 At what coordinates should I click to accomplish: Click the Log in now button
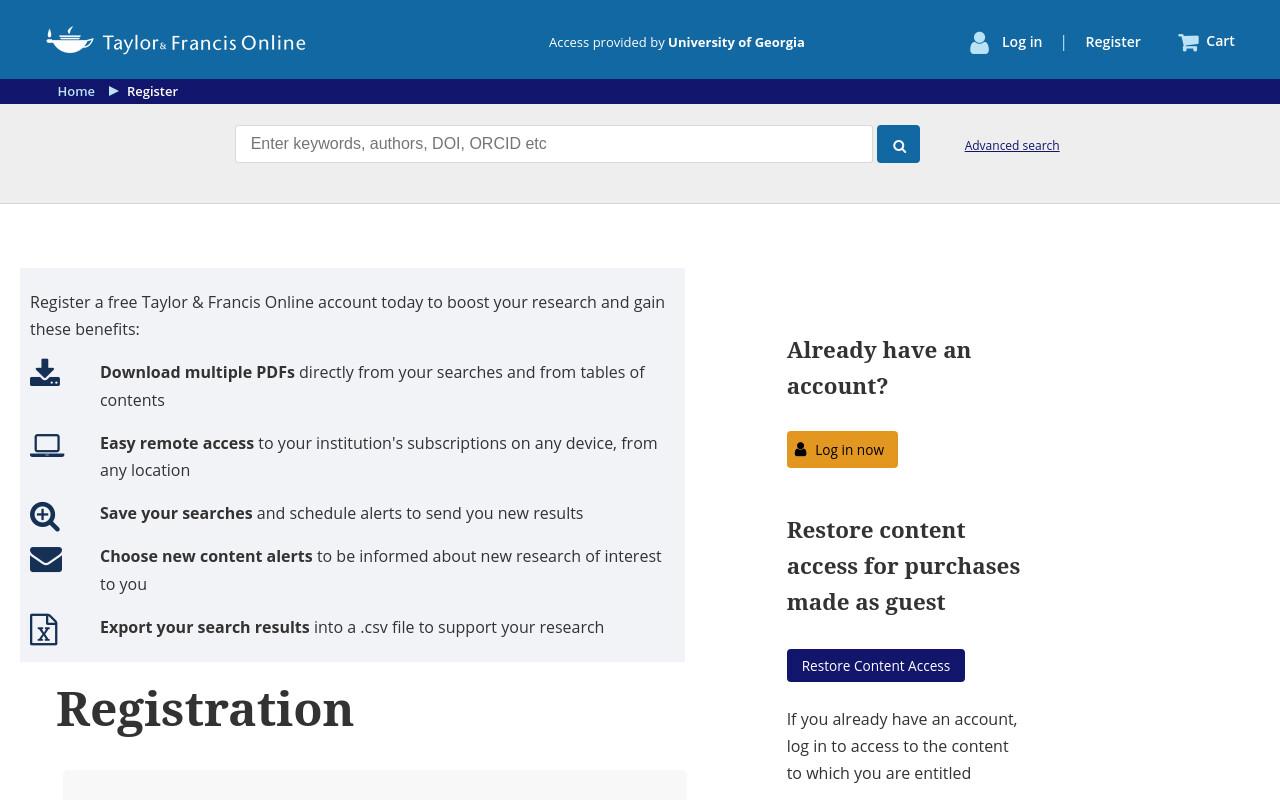point(842,450)
